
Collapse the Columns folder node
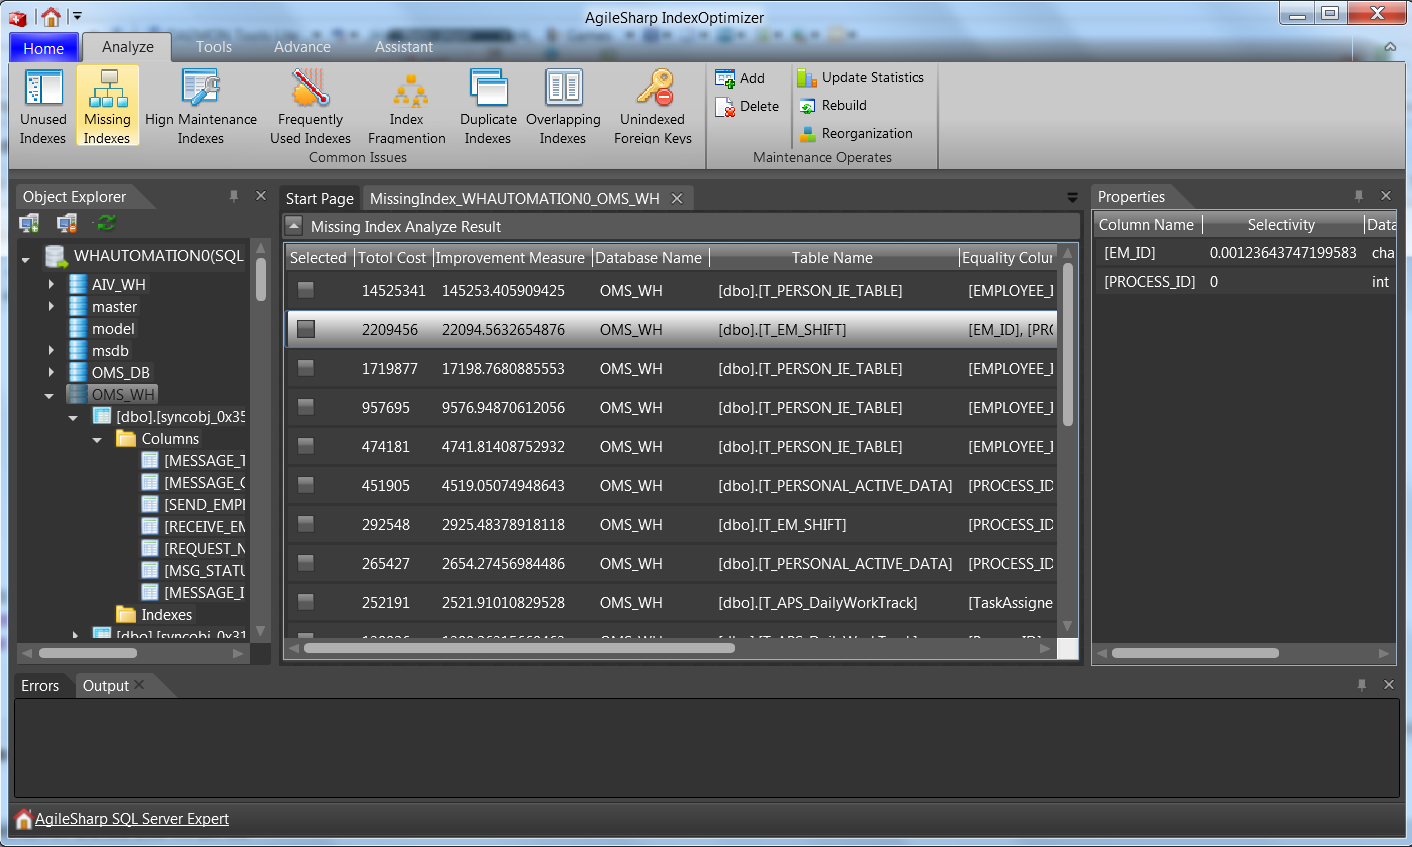(97, 440)
